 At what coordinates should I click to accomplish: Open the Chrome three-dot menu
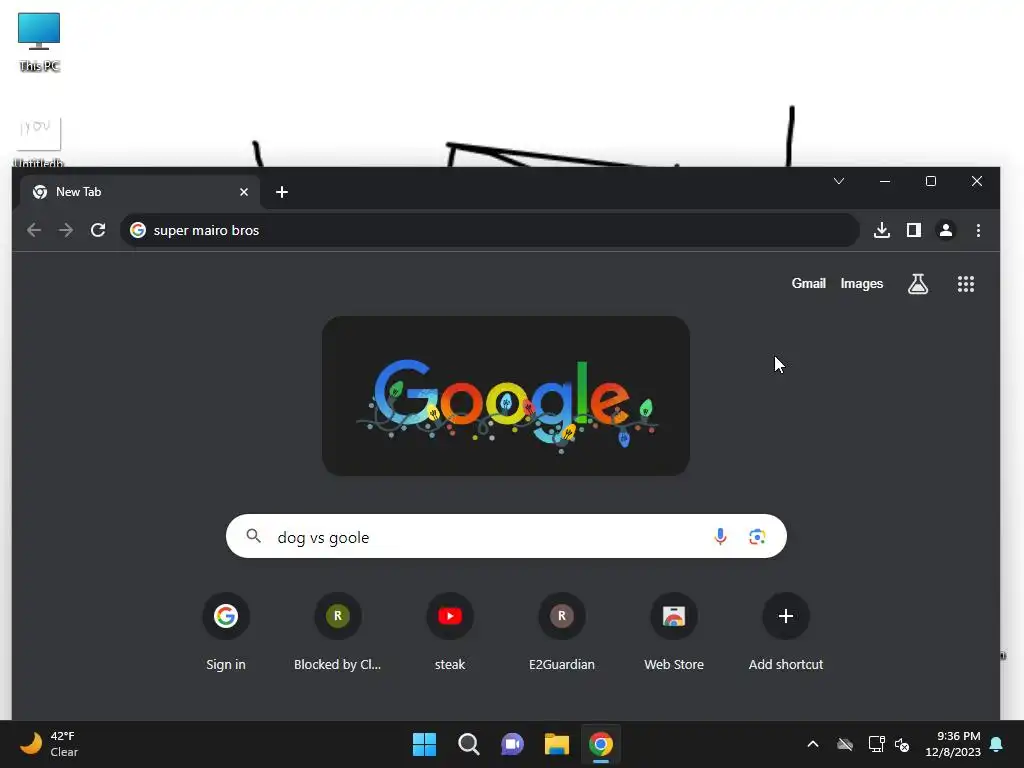978,230
